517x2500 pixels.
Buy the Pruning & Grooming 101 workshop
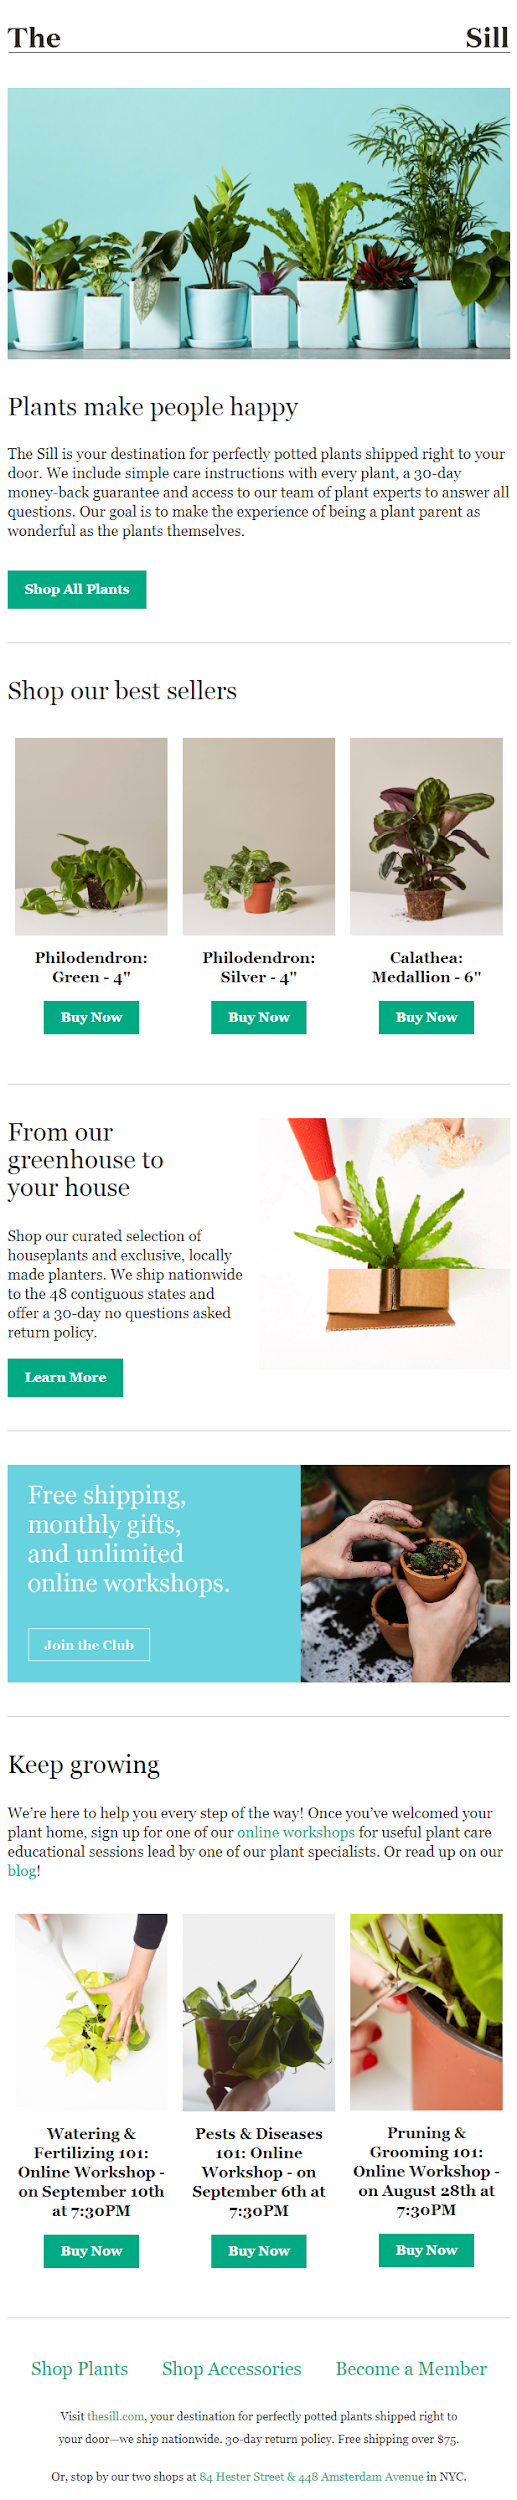(427, 2250)
